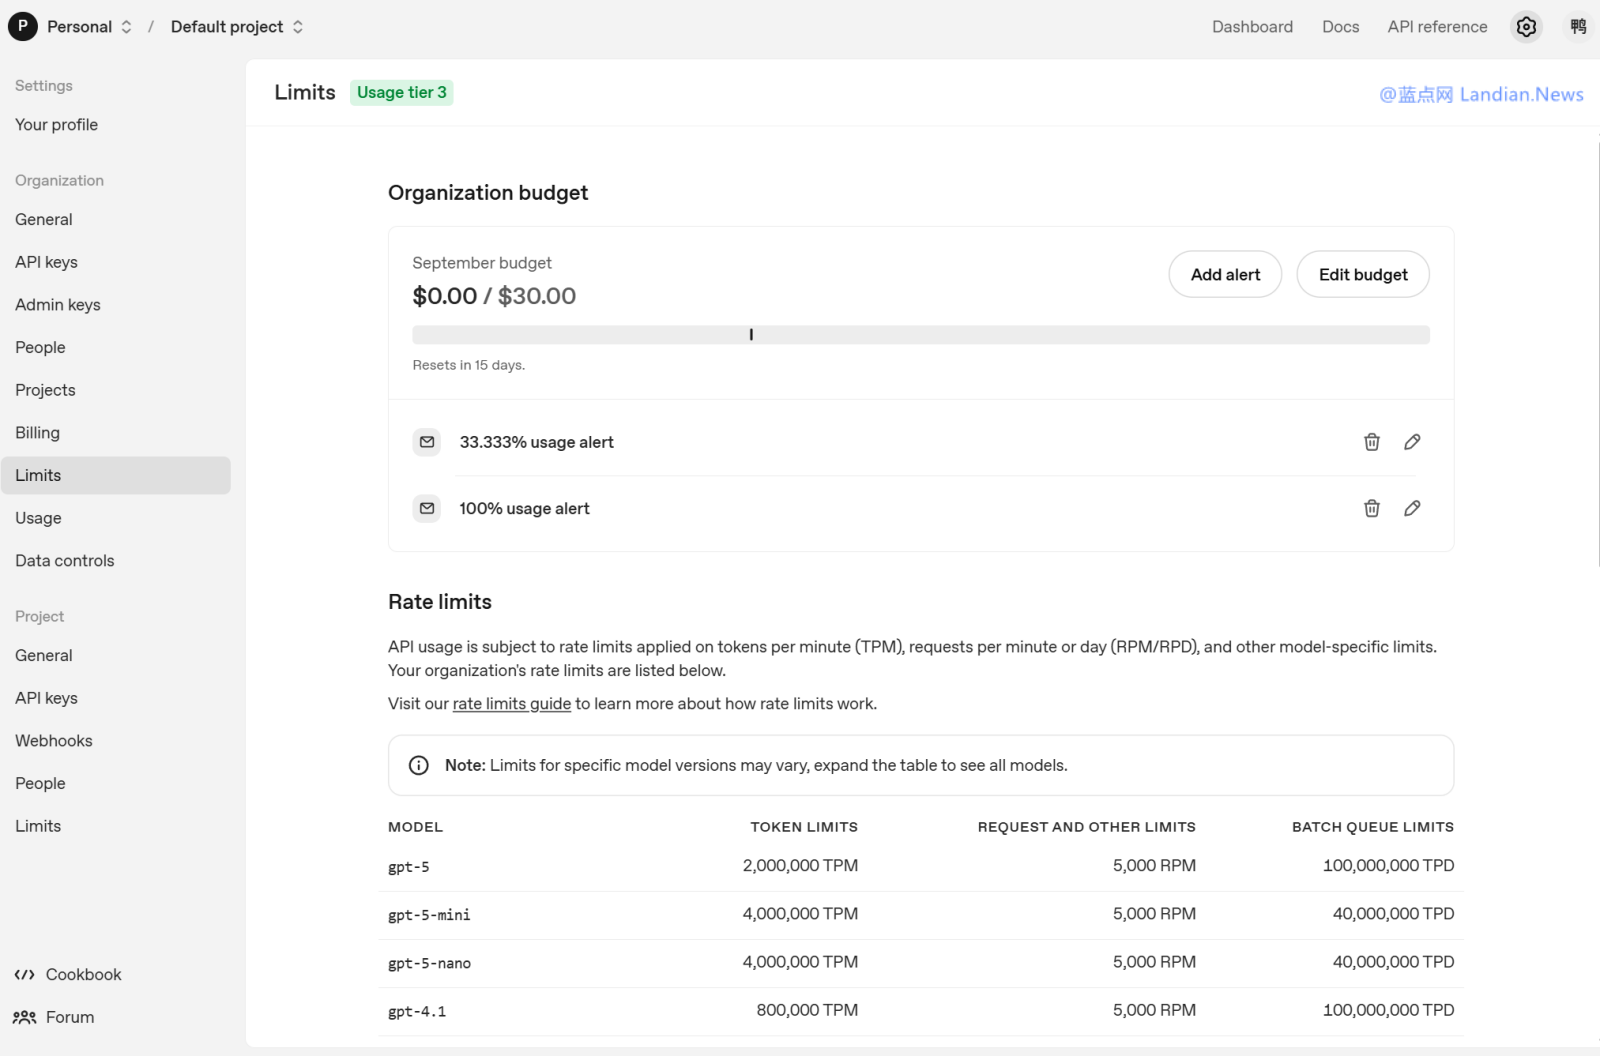Go to Billing in Organization settings
Screen dimensions: 1600x1056
click(x=38, y=433)
